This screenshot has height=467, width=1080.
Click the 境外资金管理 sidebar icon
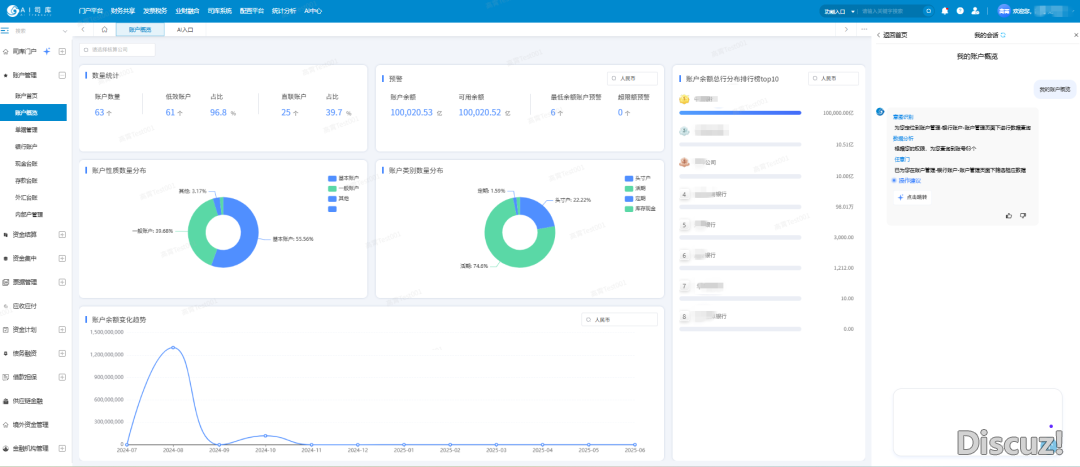pos(6,424)
